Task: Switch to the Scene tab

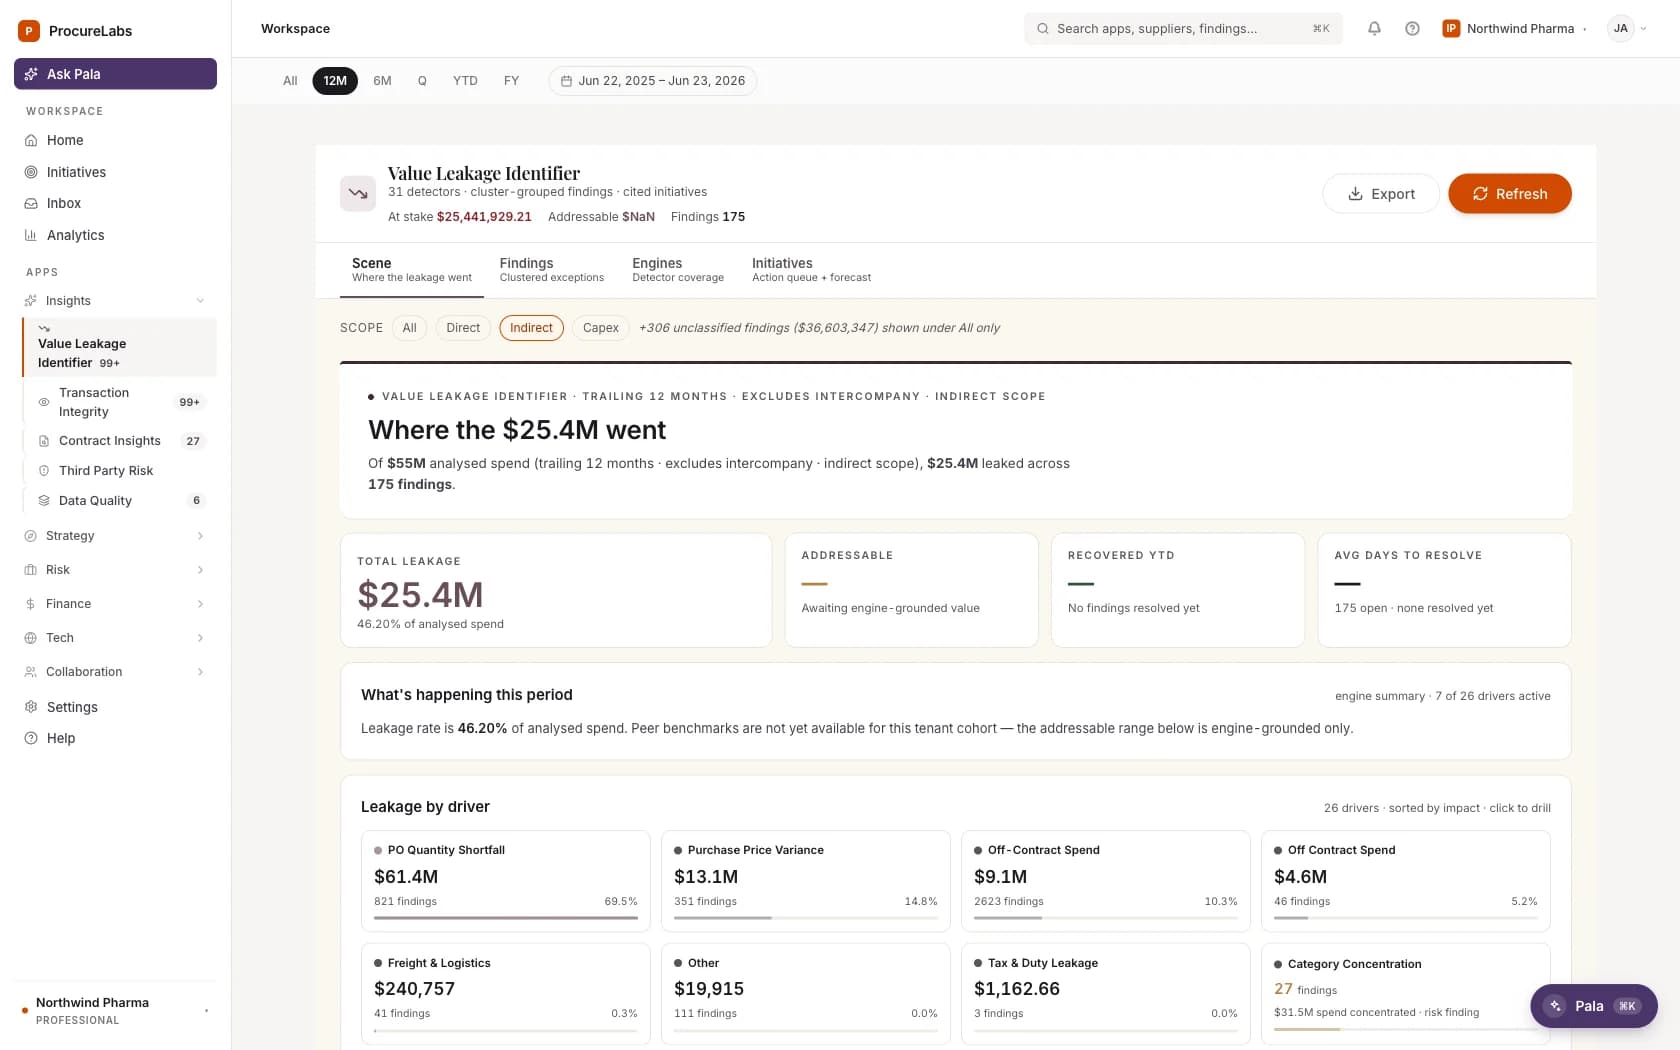Action: pos(411,270)
